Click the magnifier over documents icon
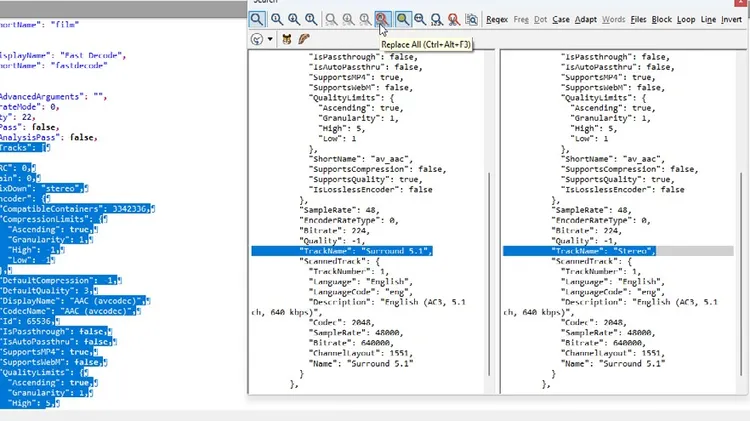750x421 pixels. point(471,19)
